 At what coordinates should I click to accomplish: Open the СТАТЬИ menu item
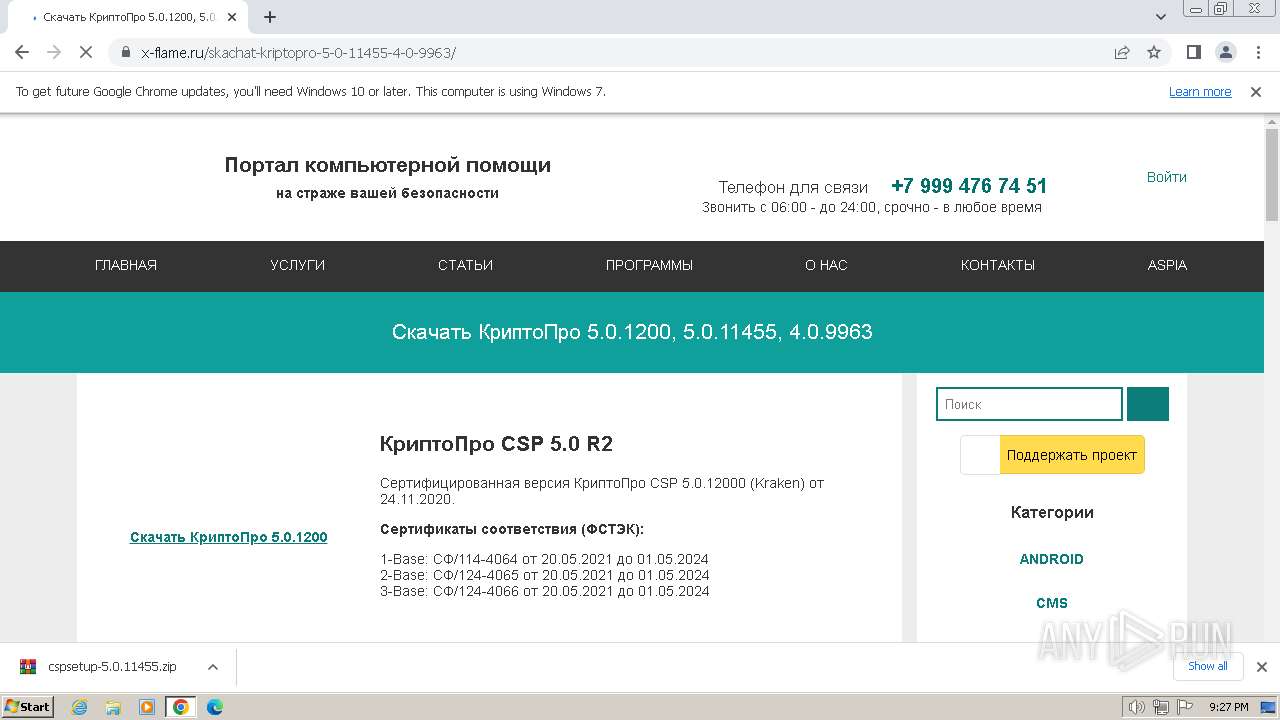point(465,265)
